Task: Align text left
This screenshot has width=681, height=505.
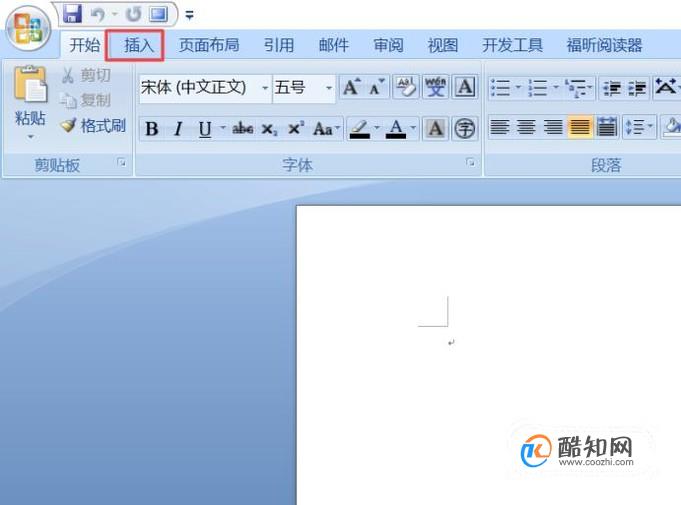Action: pyautogui.click(x=500, y=127)
